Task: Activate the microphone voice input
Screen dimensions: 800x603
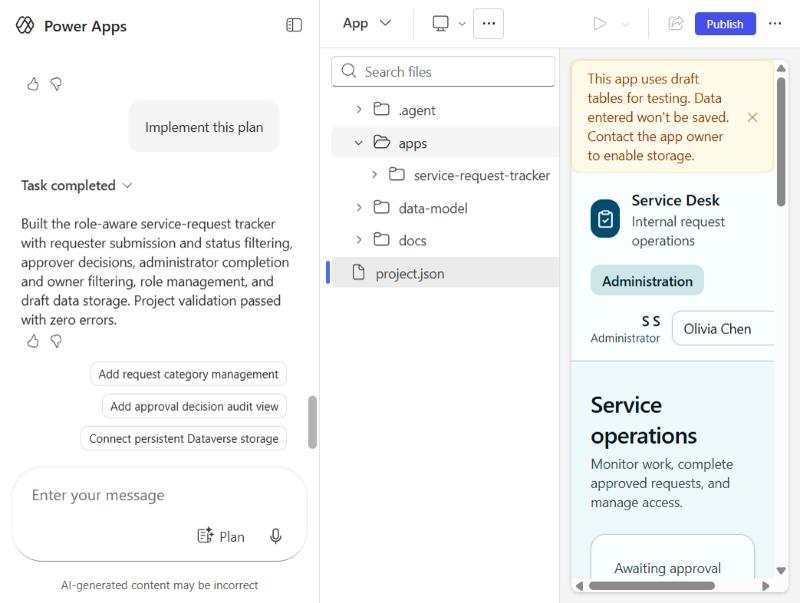Action: click(276, 536)
